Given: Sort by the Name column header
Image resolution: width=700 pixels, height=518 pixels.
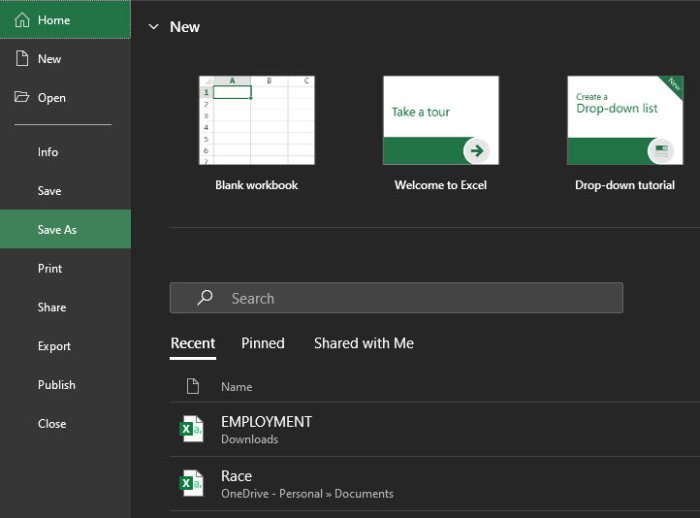Looking at the screenshot, I should coord(237,387).
